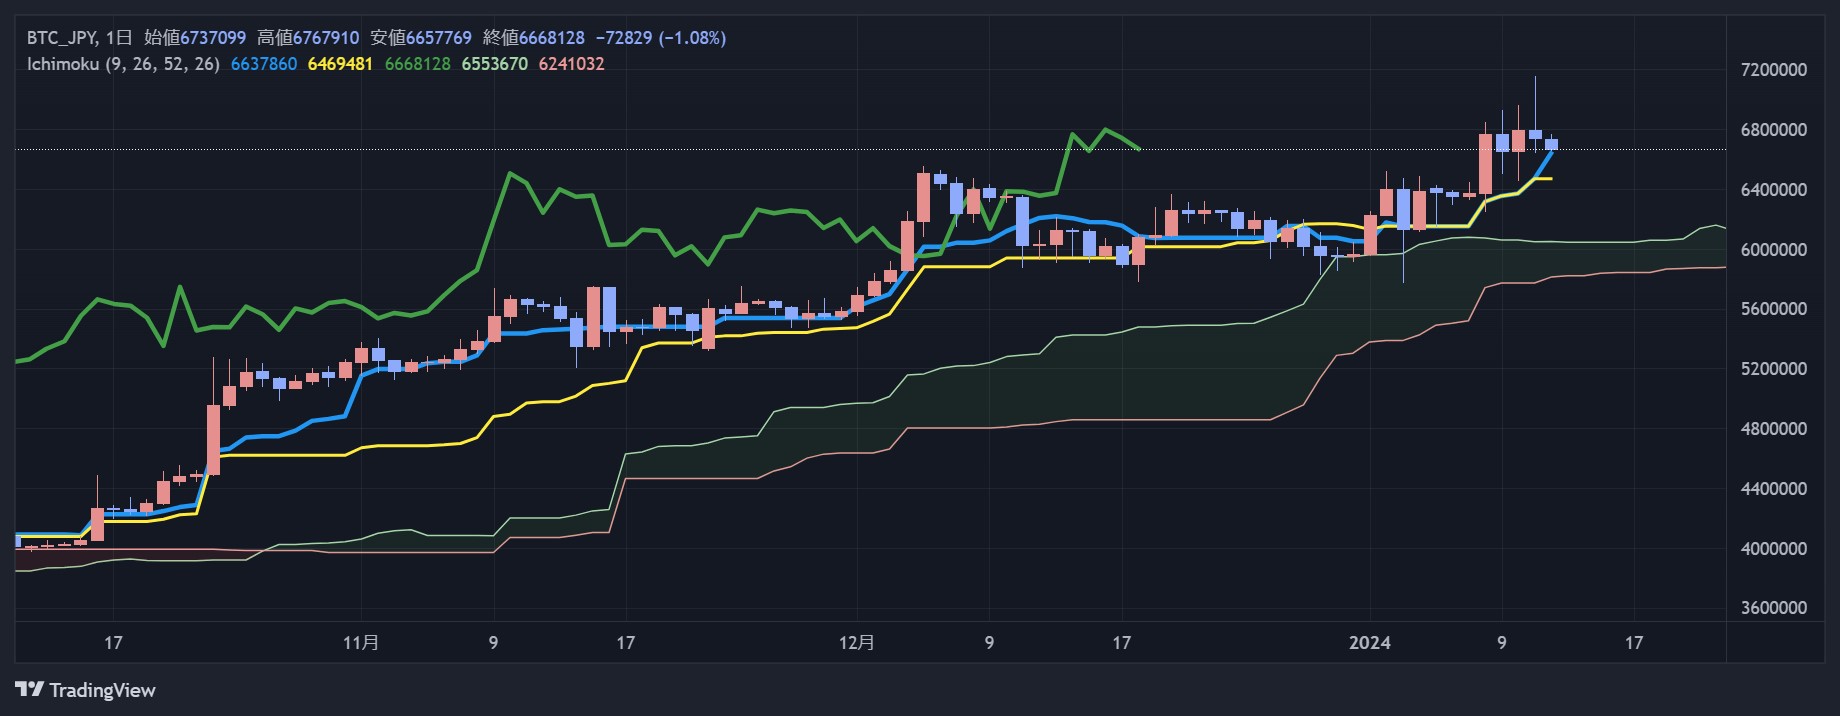Select the 2024 marker on time axis

(1369, 643)
